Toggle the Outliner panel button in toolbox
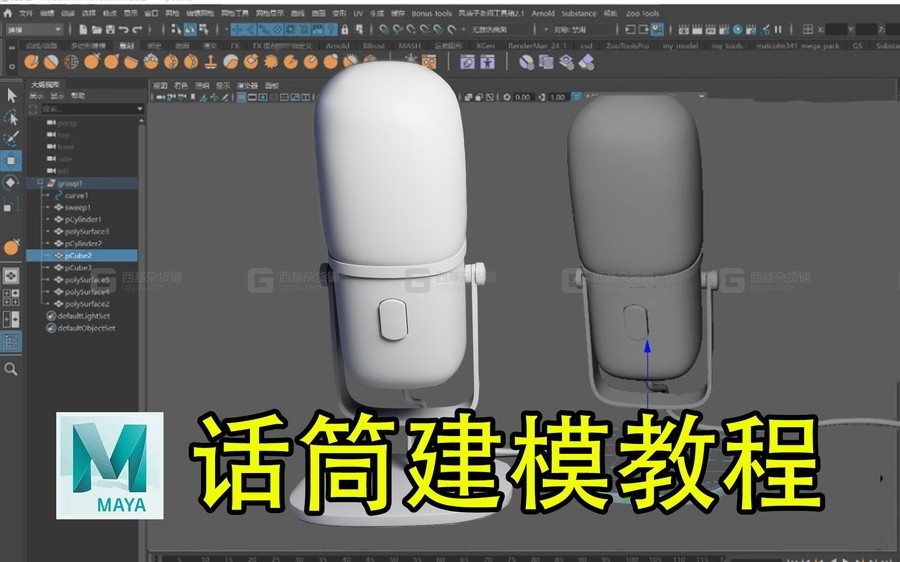The width and height of the screenshot is (900, 562). [x=11, y=341]
